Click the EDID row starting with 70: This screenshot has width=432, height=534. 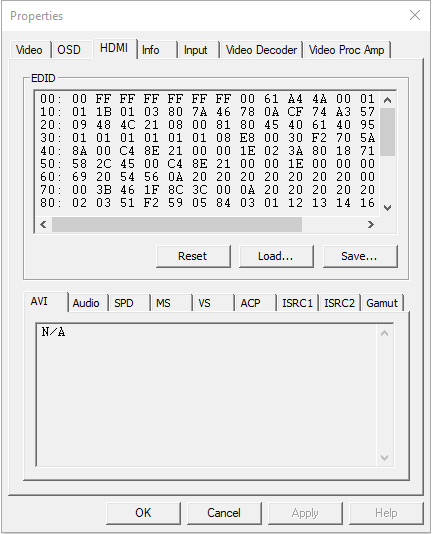(x=207, y=190)
